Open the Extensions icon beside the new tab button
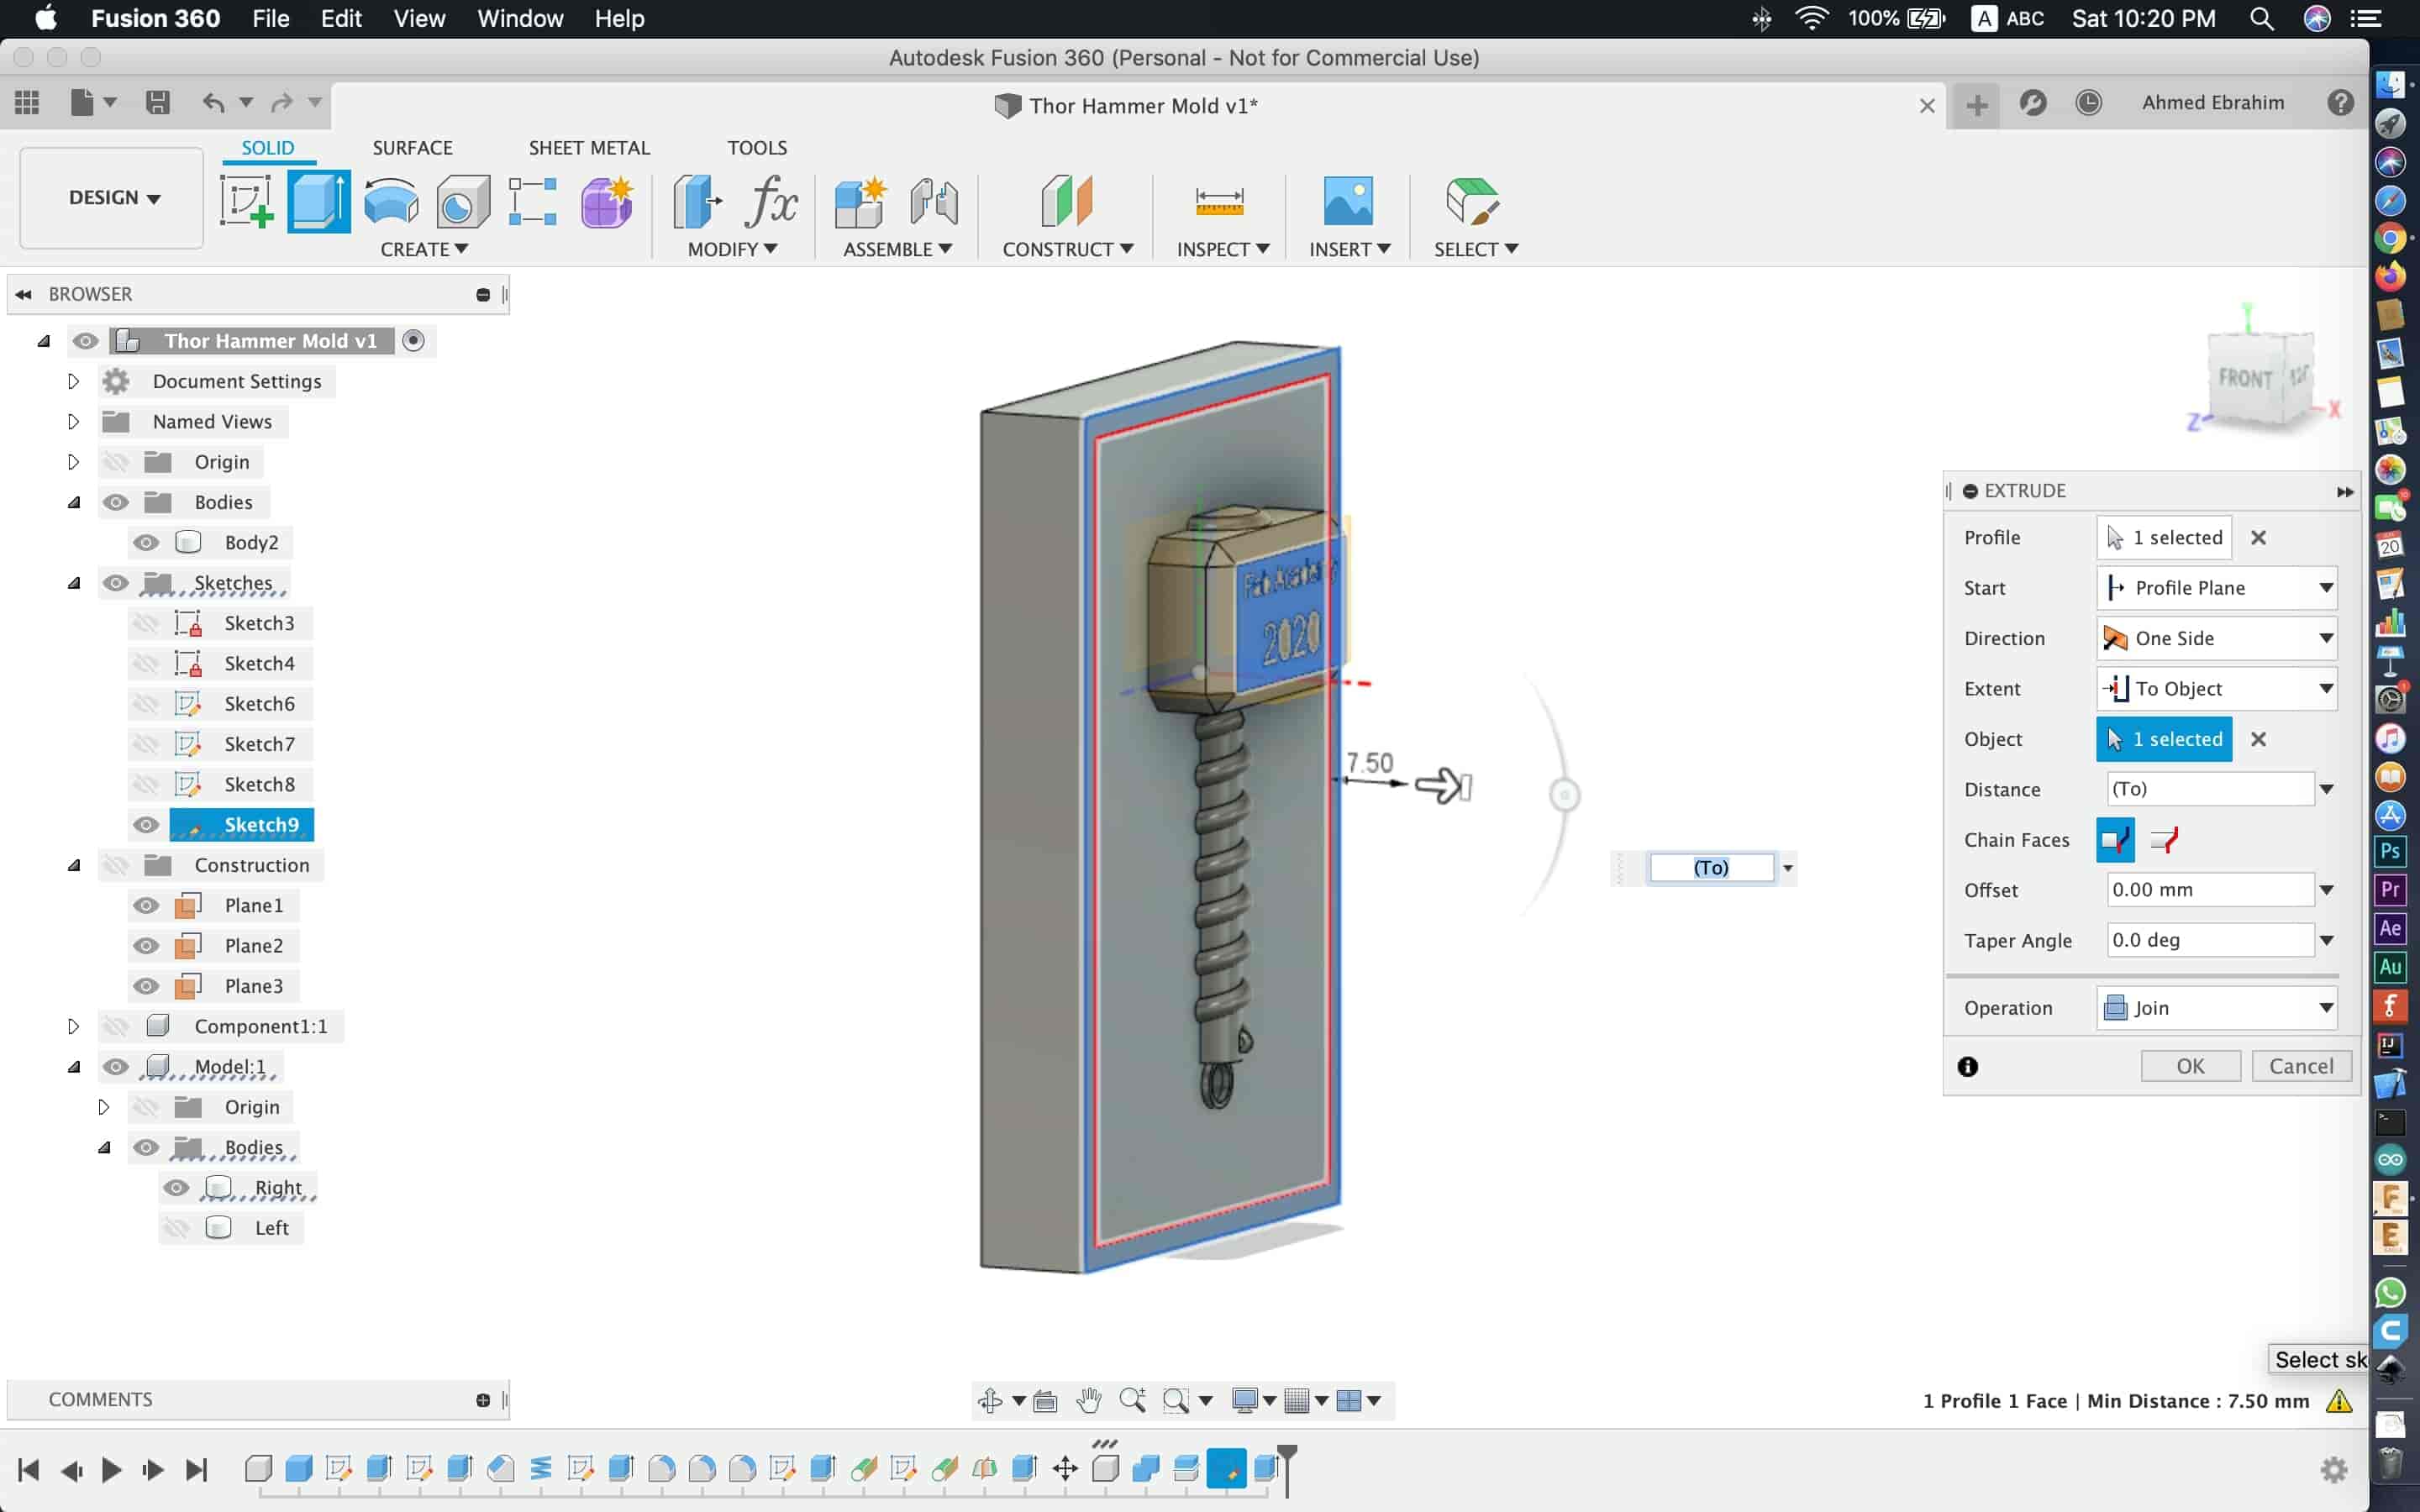 coord(2032,103)
